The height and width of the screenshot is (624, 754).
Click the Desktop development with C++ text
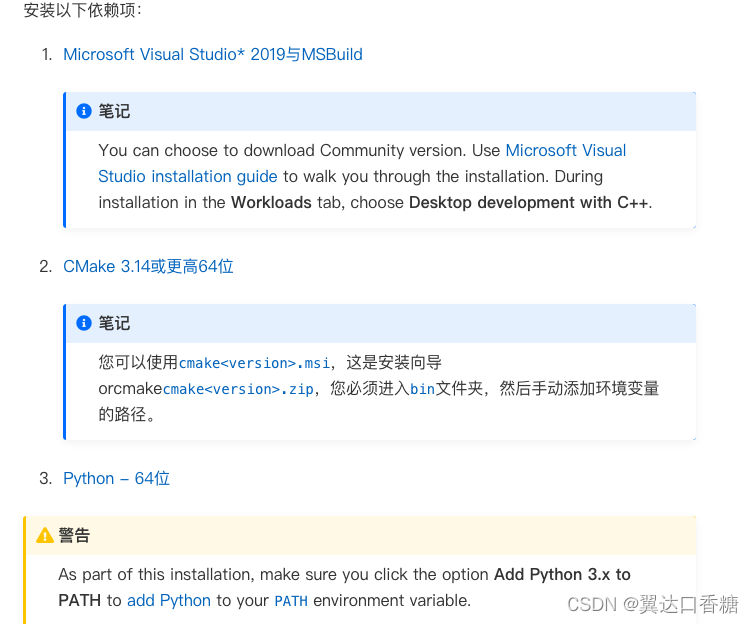[x=528, y=202]
